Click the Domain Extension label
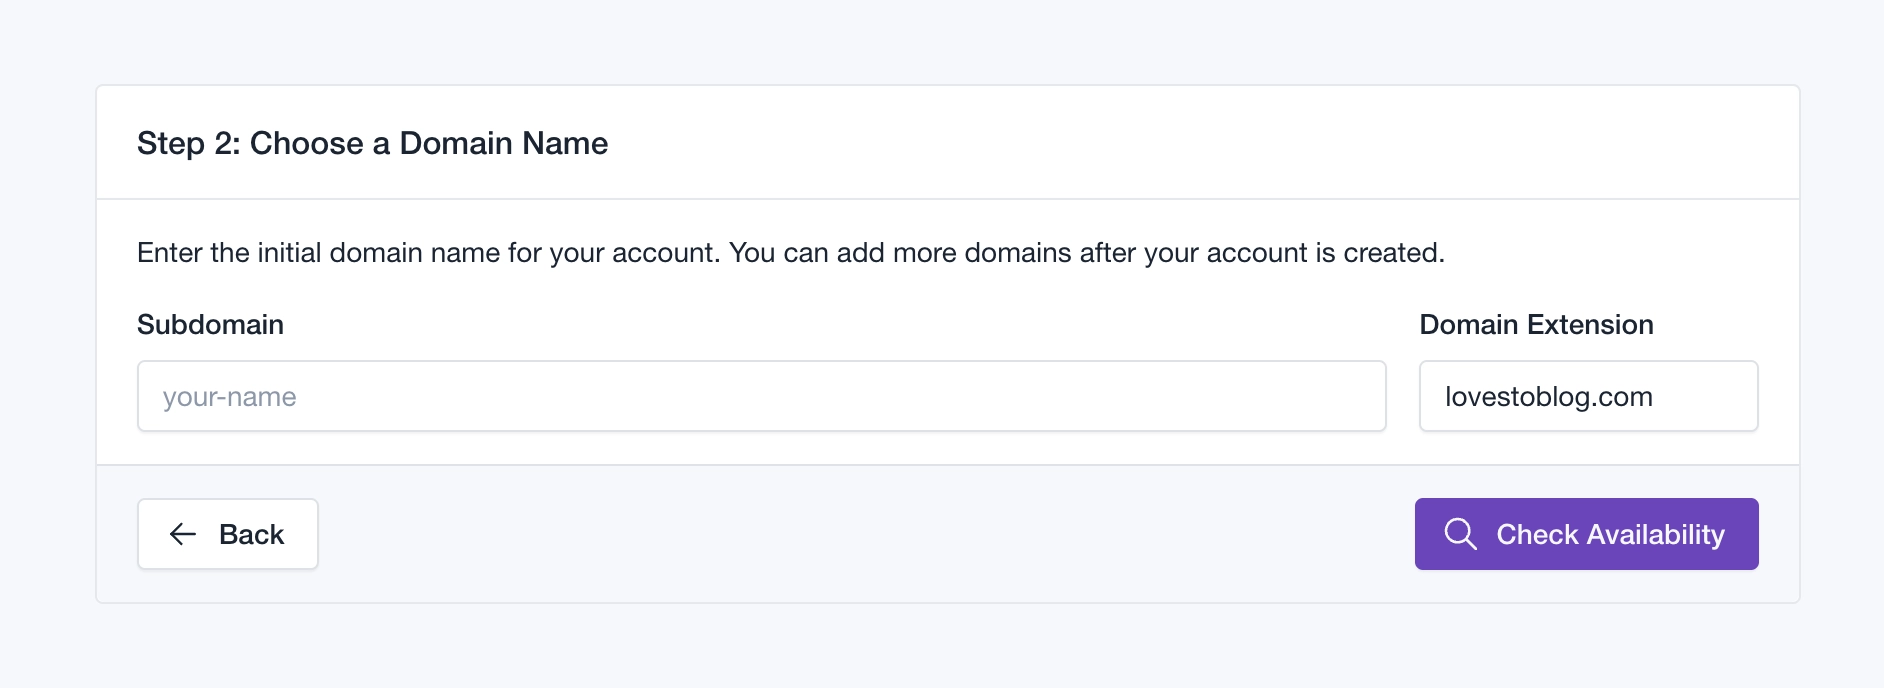The height and width of the screenshot is (688, 1884). point(1536,325)
